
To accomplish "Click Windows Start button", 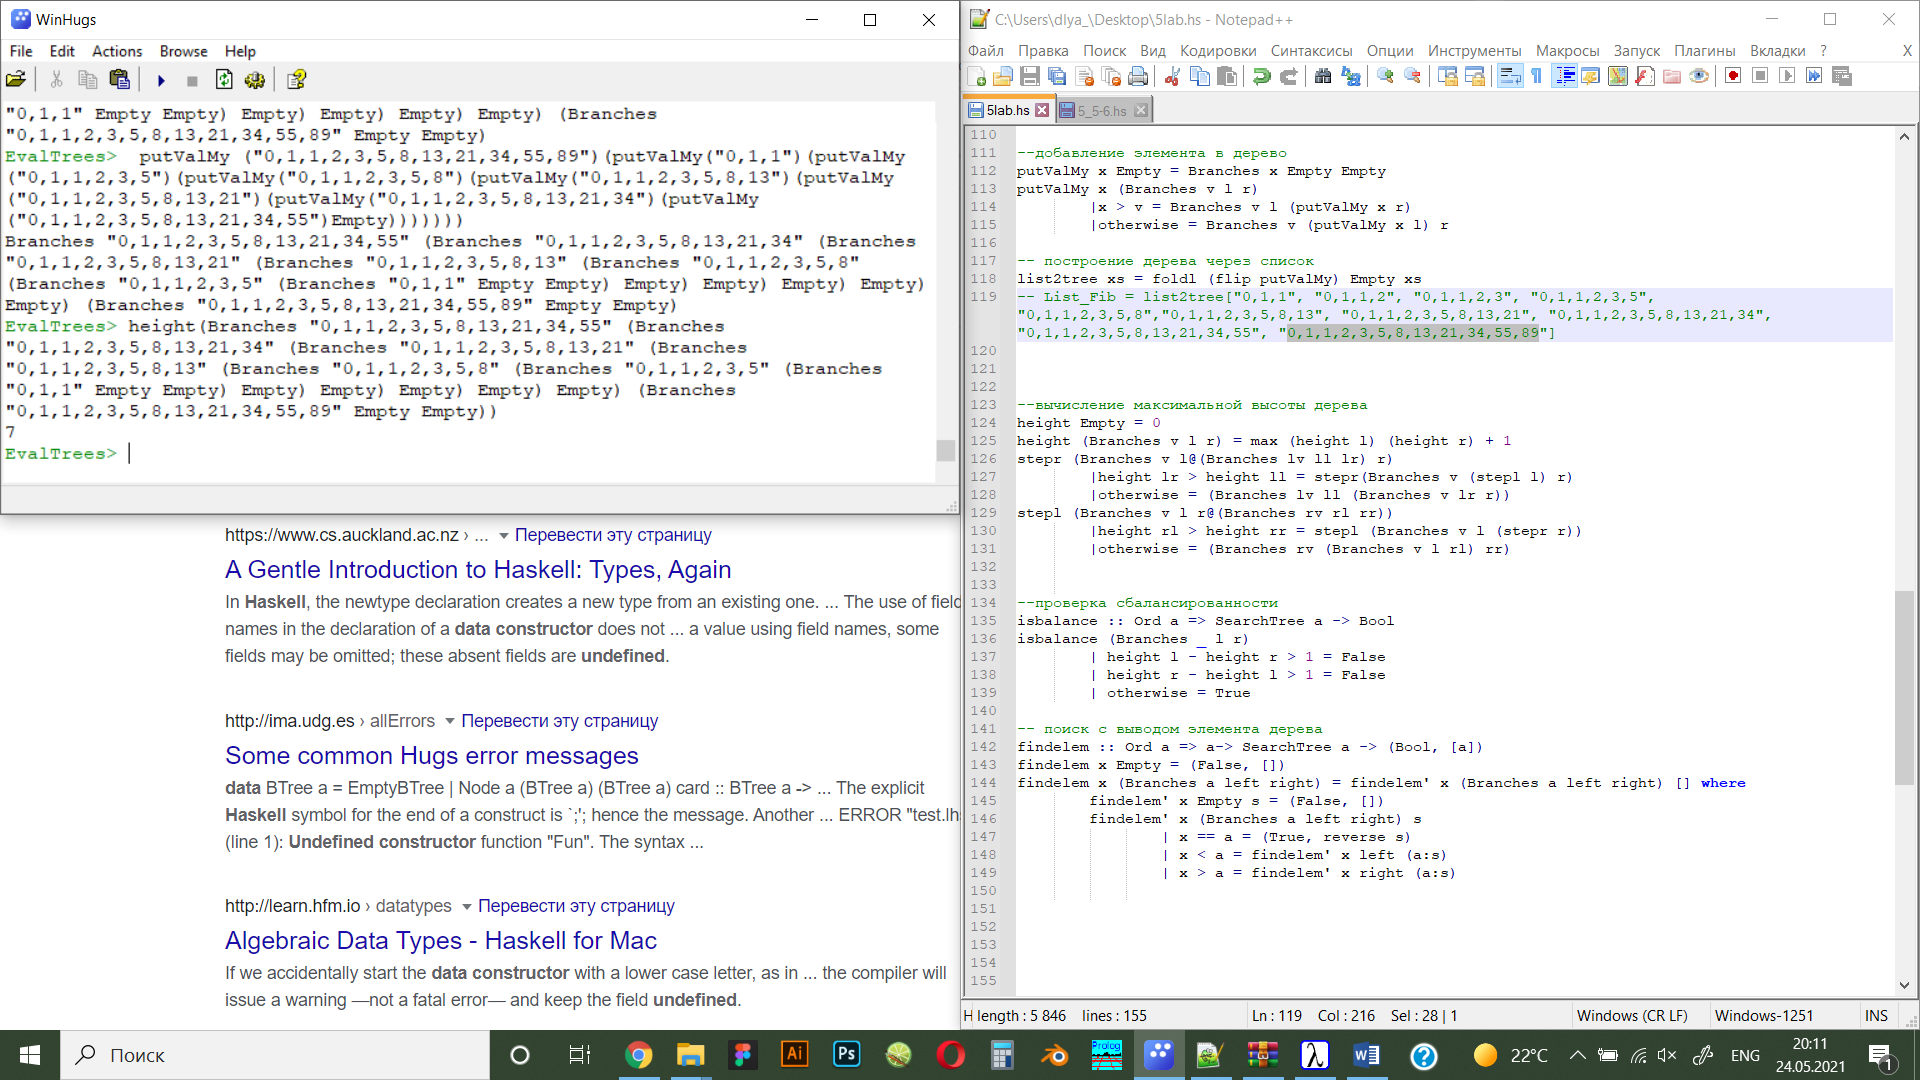I will (x=30, y=1055).
